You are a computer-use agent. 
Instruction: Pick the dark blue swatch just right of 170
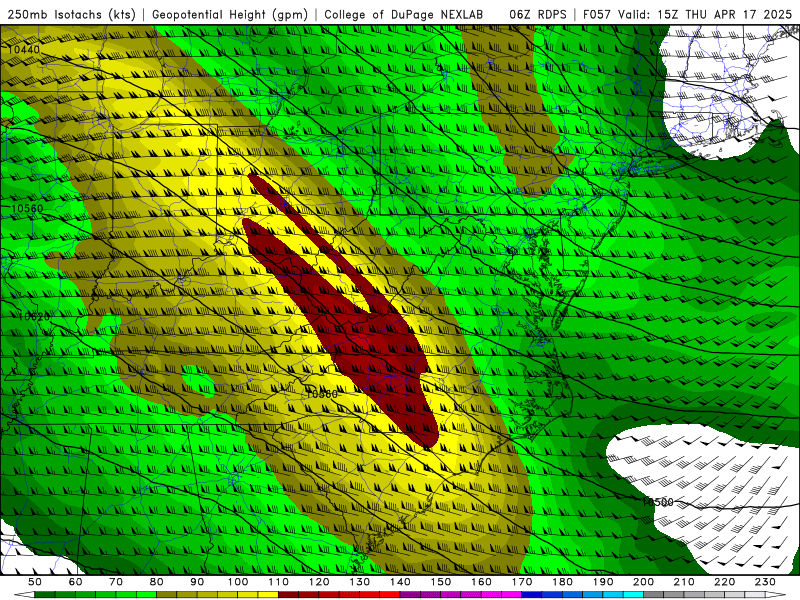[532, 595]
